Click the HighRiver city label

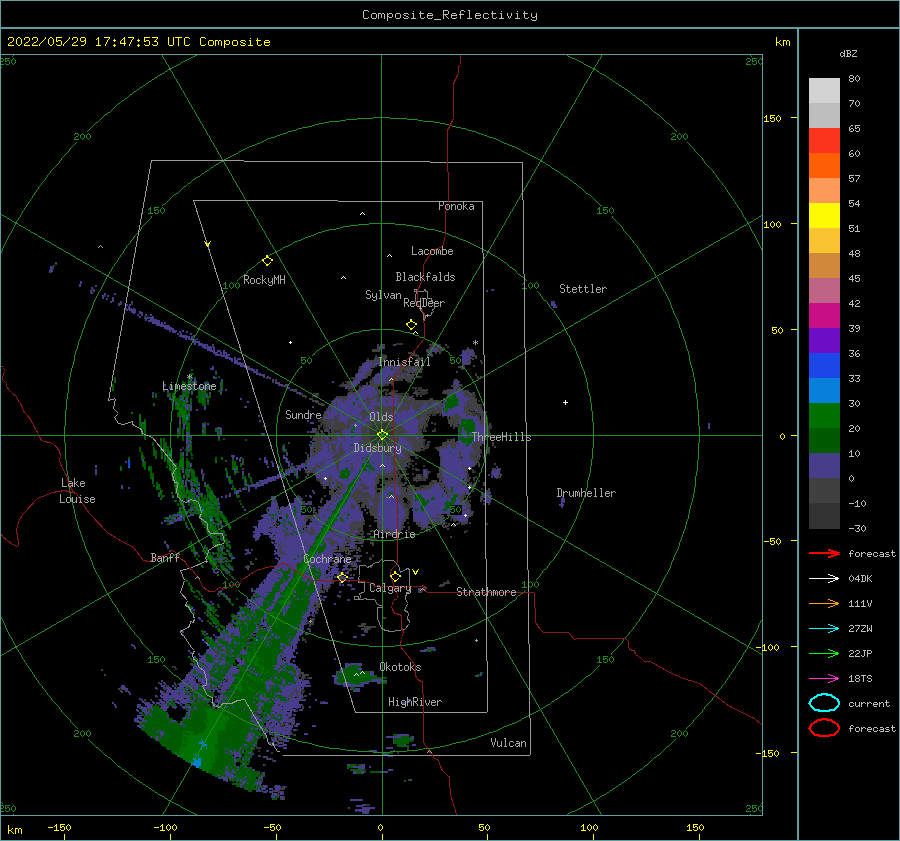tap(415, 702)
